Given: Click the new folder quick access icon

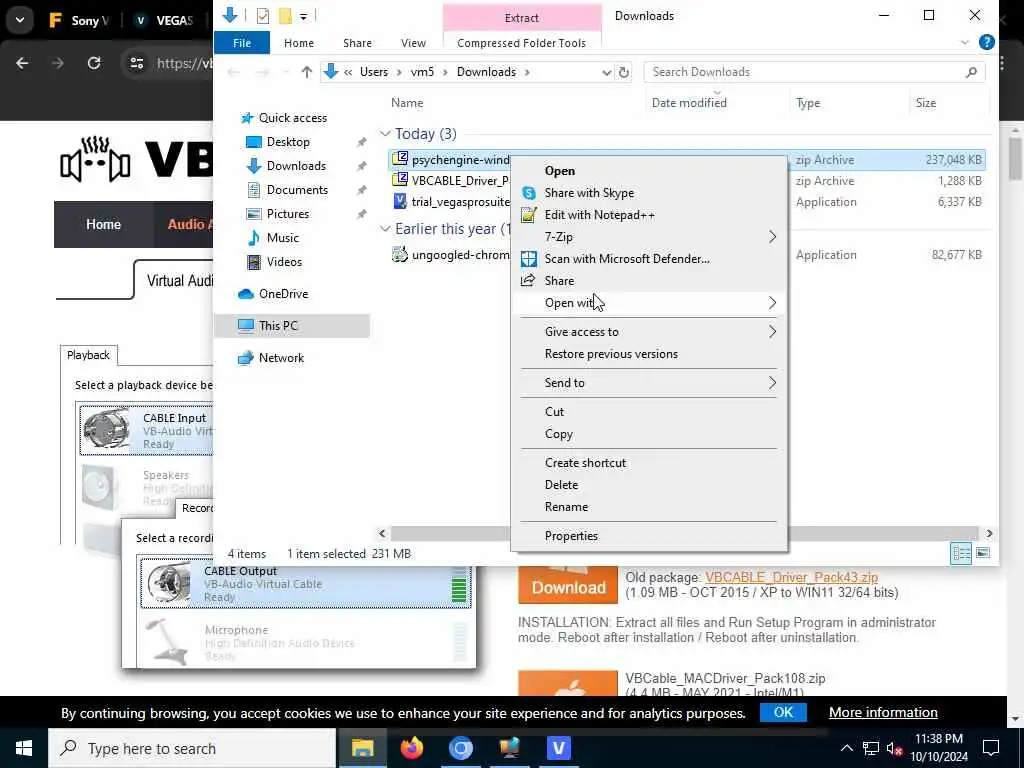Looking at the screenshot, I should point(285,16).
